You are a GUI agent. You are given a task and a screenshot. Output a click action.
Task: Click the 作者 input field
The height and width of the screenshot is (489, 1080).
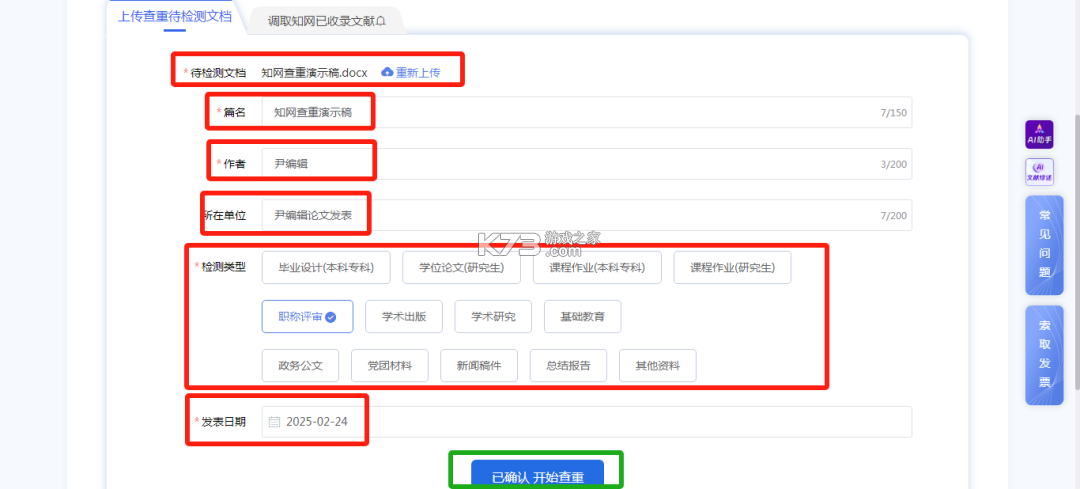point(587,164)
